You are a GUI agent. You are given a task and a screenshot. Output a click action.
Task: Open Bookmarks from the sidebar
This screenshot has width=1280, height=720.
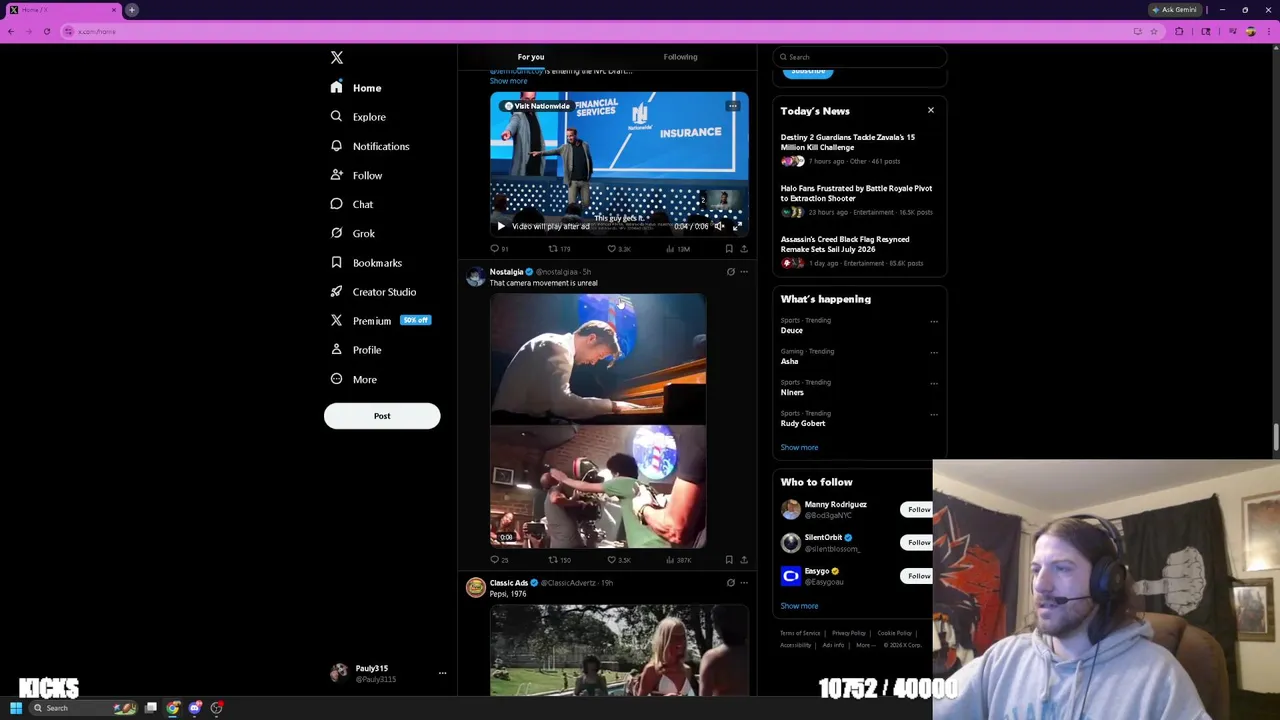point(366,262)
